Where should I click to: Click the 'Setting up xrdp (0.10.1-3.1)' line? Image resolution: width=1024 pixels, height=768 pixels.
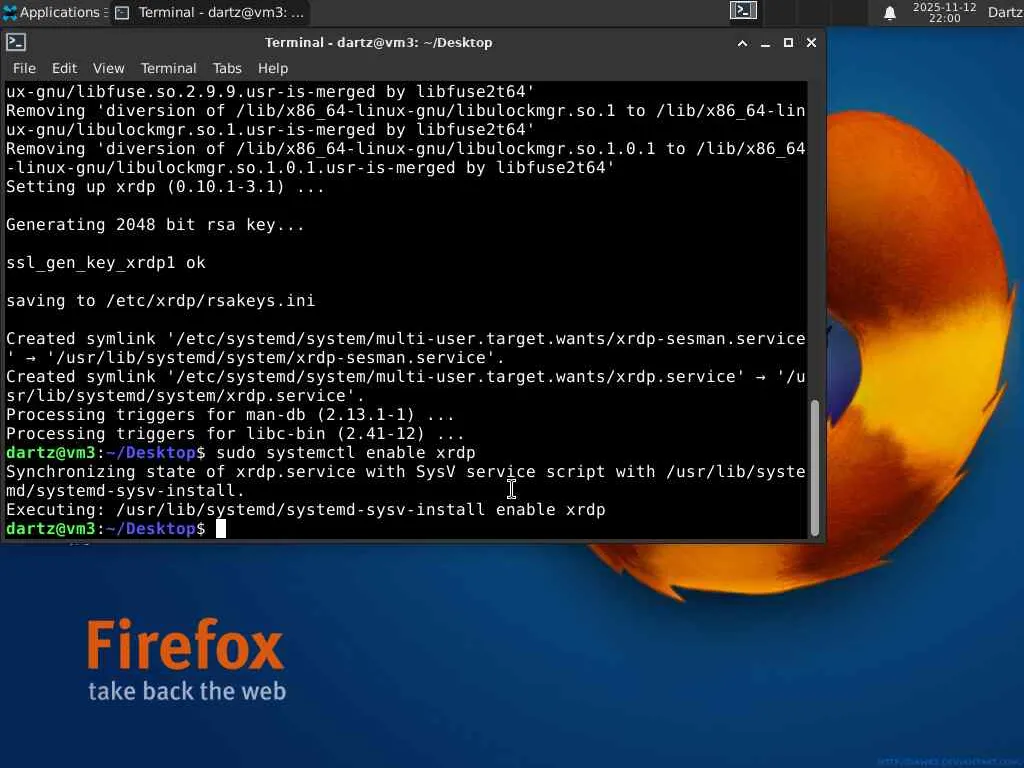pyautogui.click(x=165, y=187)
